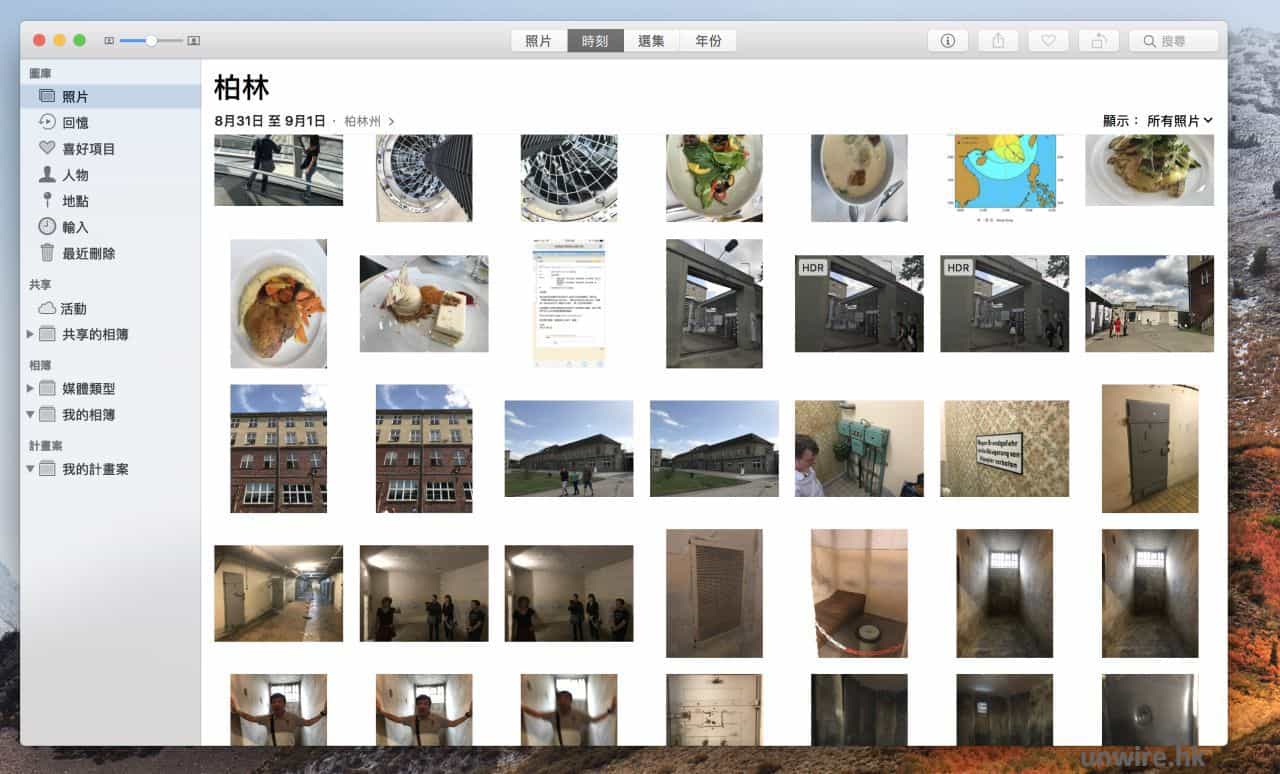Collapse the 我的相簿 disclosure triangle
1280x774 pixels.
(x=30, y=414)
